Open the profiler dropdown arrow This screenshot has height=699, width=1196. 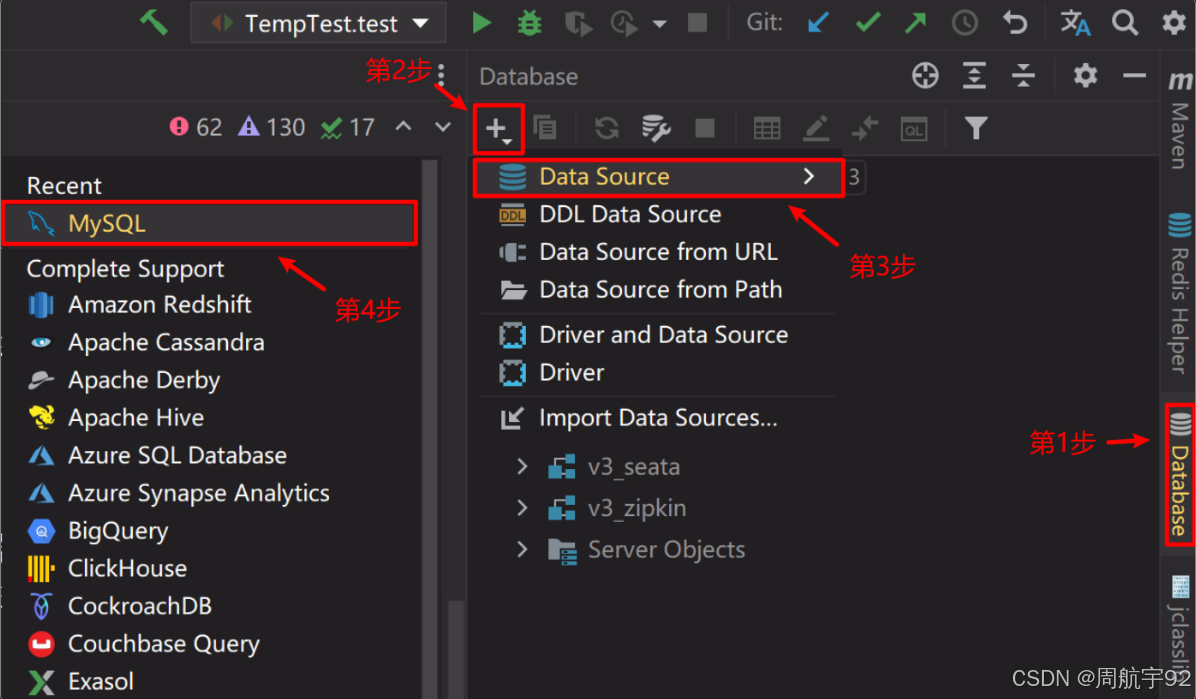660,24
